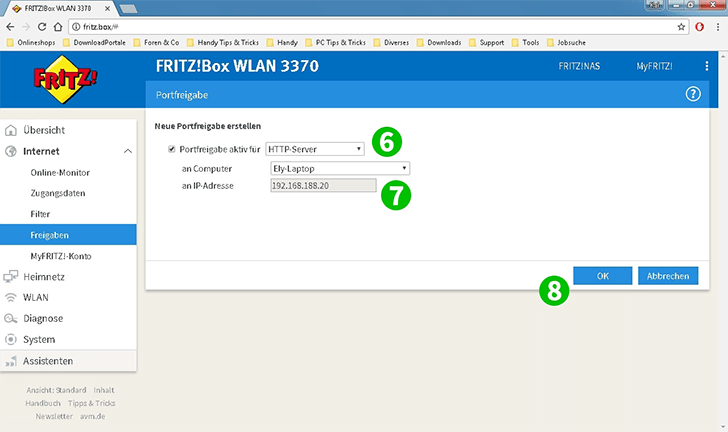Open the Support bookmark folder
The image size is (728, 432).
[x=487, y=43]
